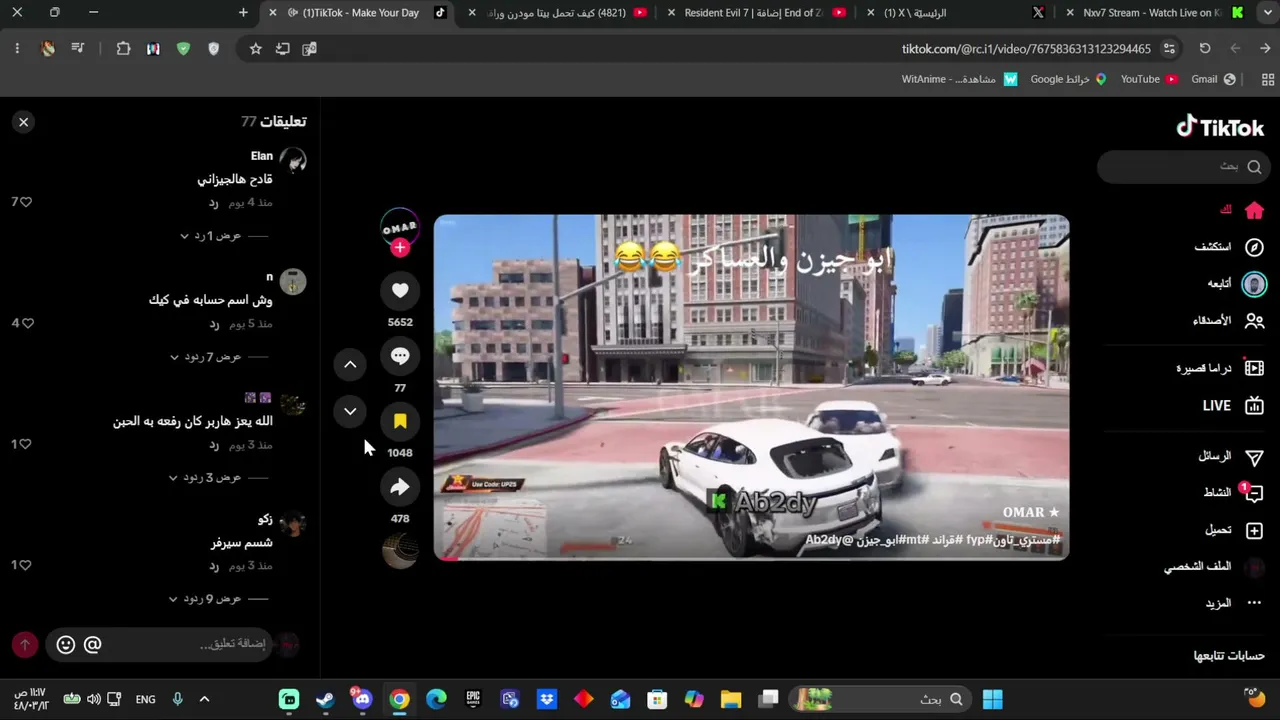The image size is (1280, 720).
Task: Open the video comments bubble showing 77
Action: [400, 356]
